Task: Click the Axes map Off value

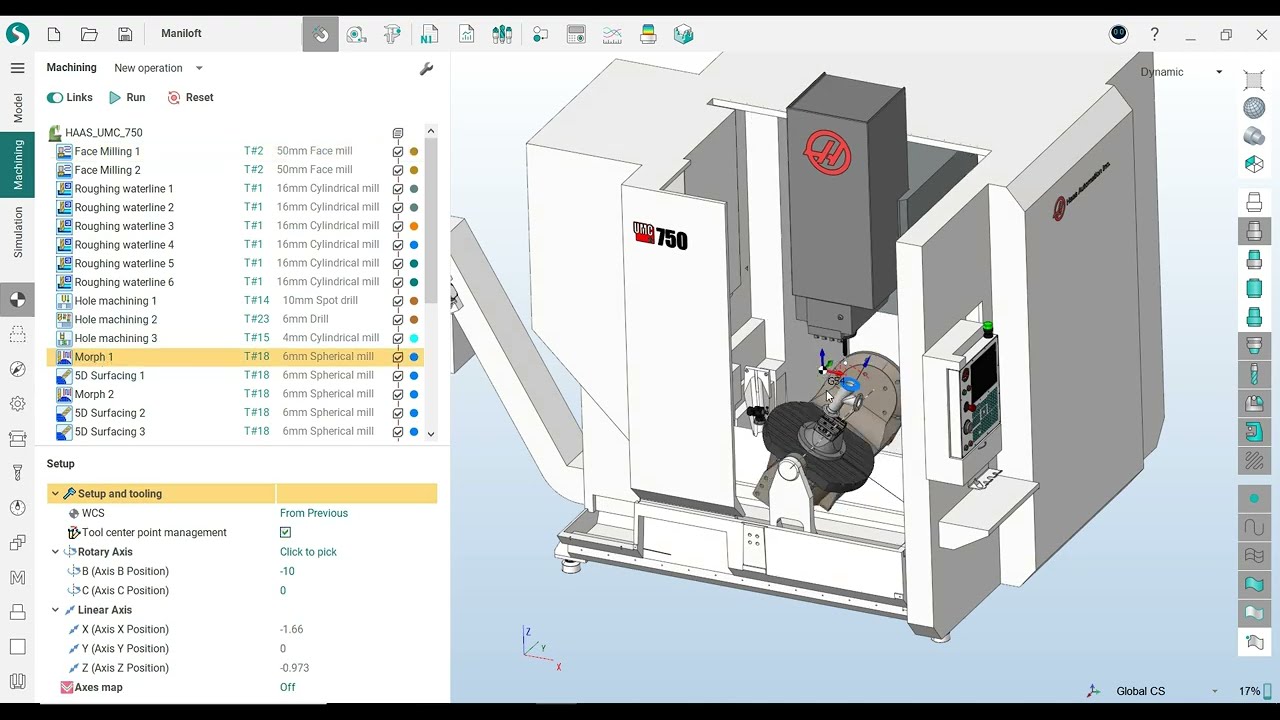Action: pyautogui.click(x=287, y=687)
